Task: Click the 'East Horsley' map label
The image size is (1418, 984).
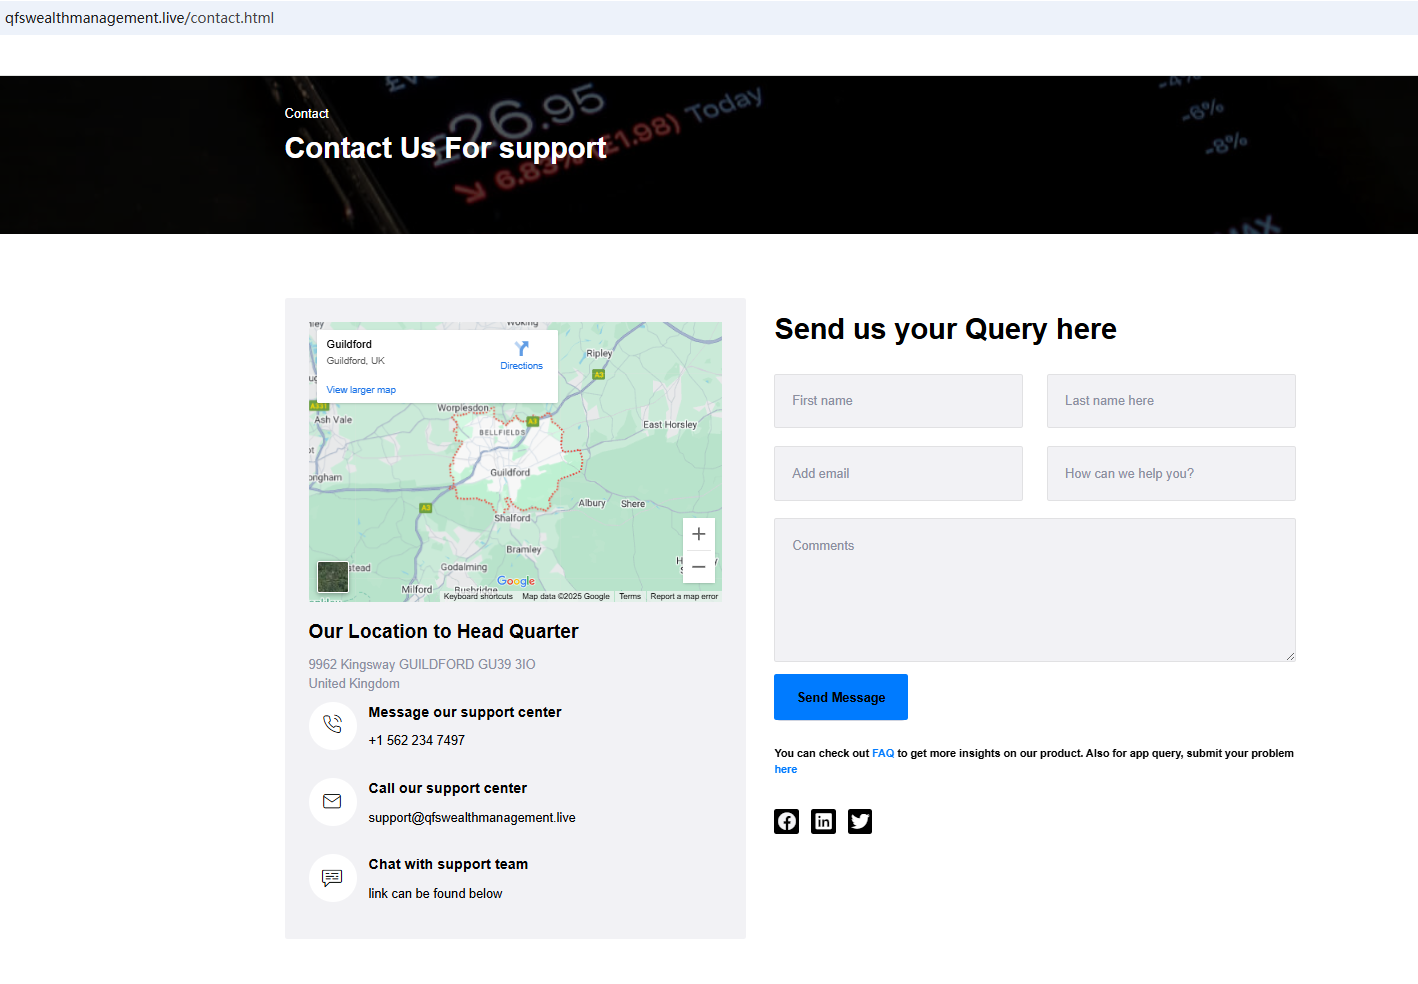Action: point(670,425)
